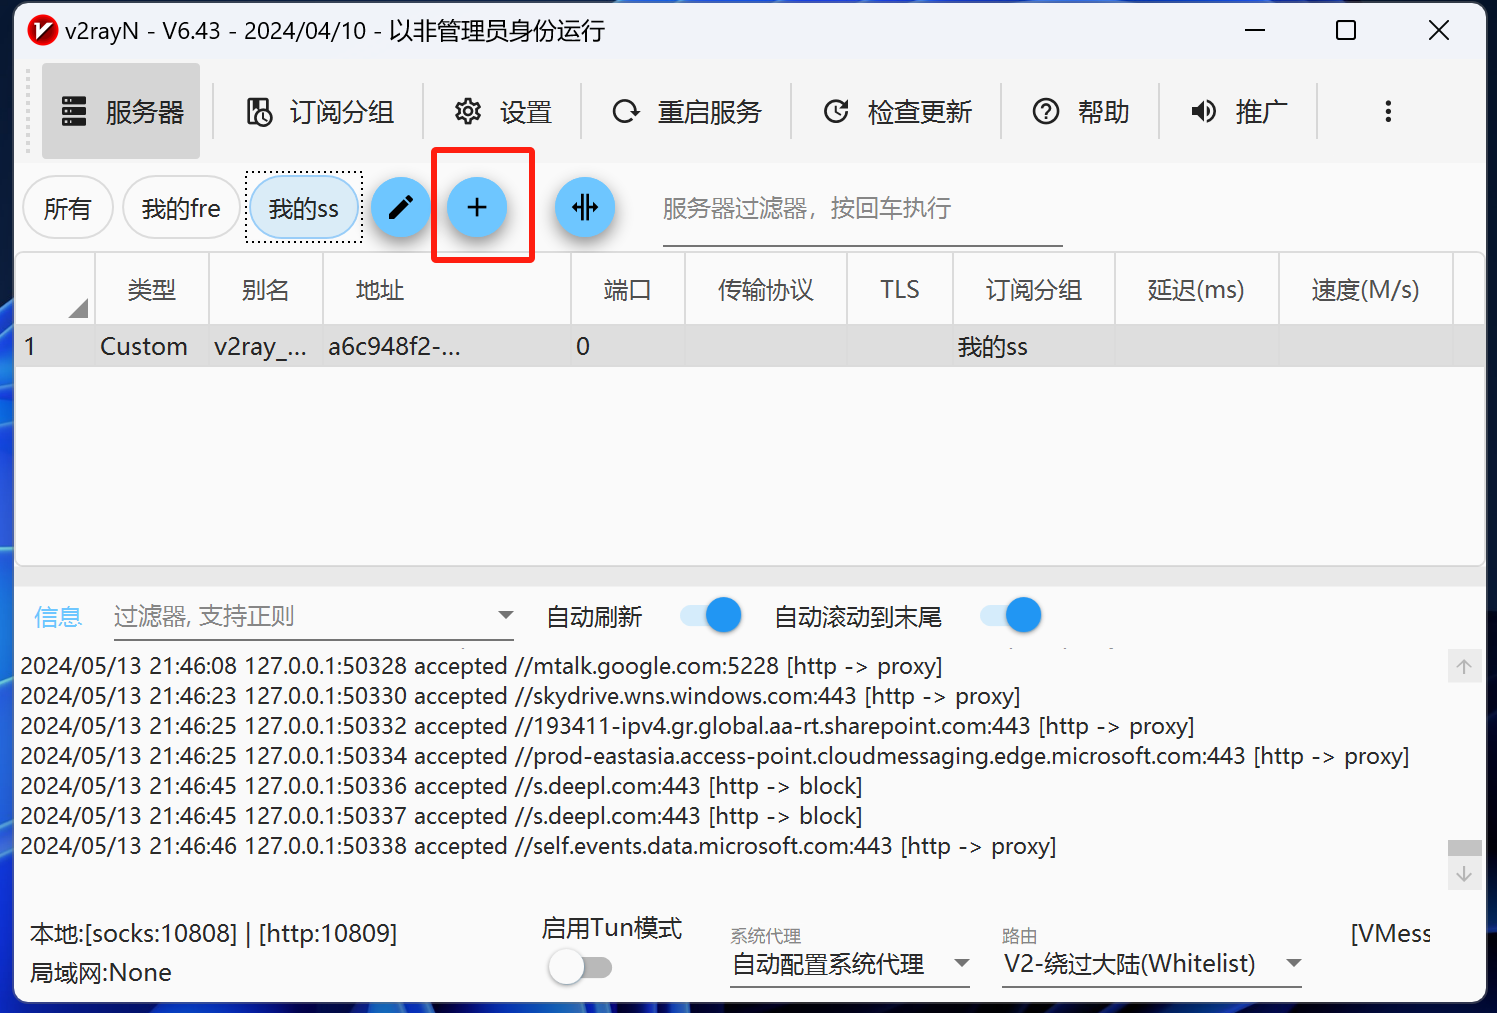The width and height of the screenshot is (1497, 1013).
Task: Sort by the 端口 column header
Action: click(628, 290)
